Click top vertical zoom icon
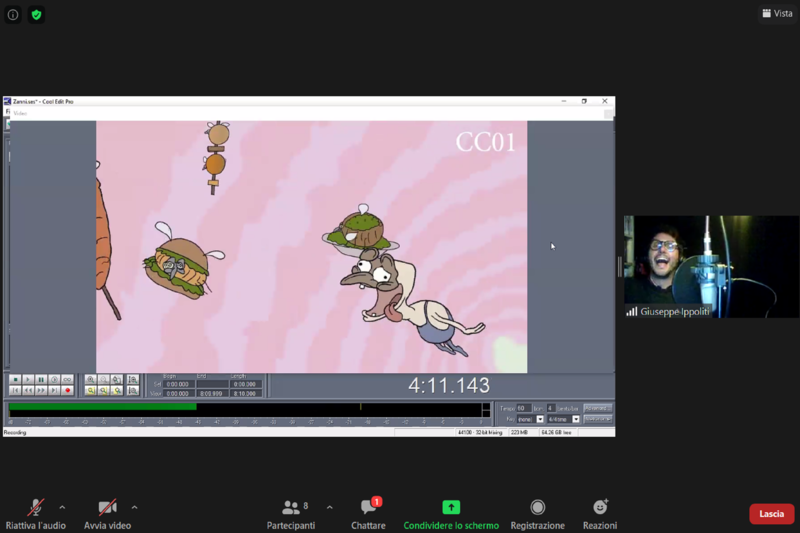800x533 pixels. point(133,379)
